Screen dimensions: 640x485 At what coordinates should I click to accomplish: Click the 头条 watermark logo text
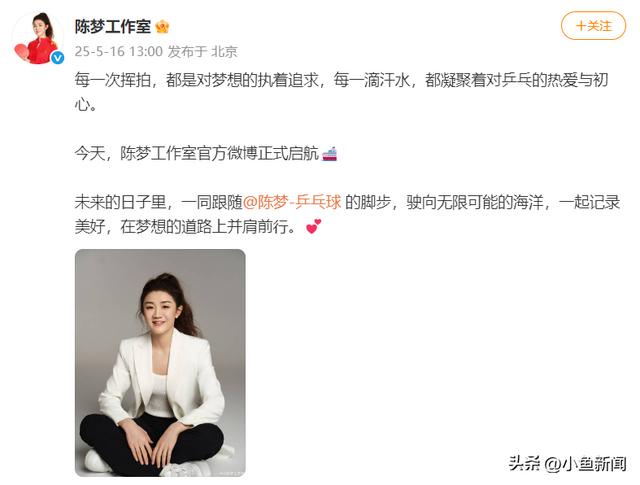(x=524, y=463)
